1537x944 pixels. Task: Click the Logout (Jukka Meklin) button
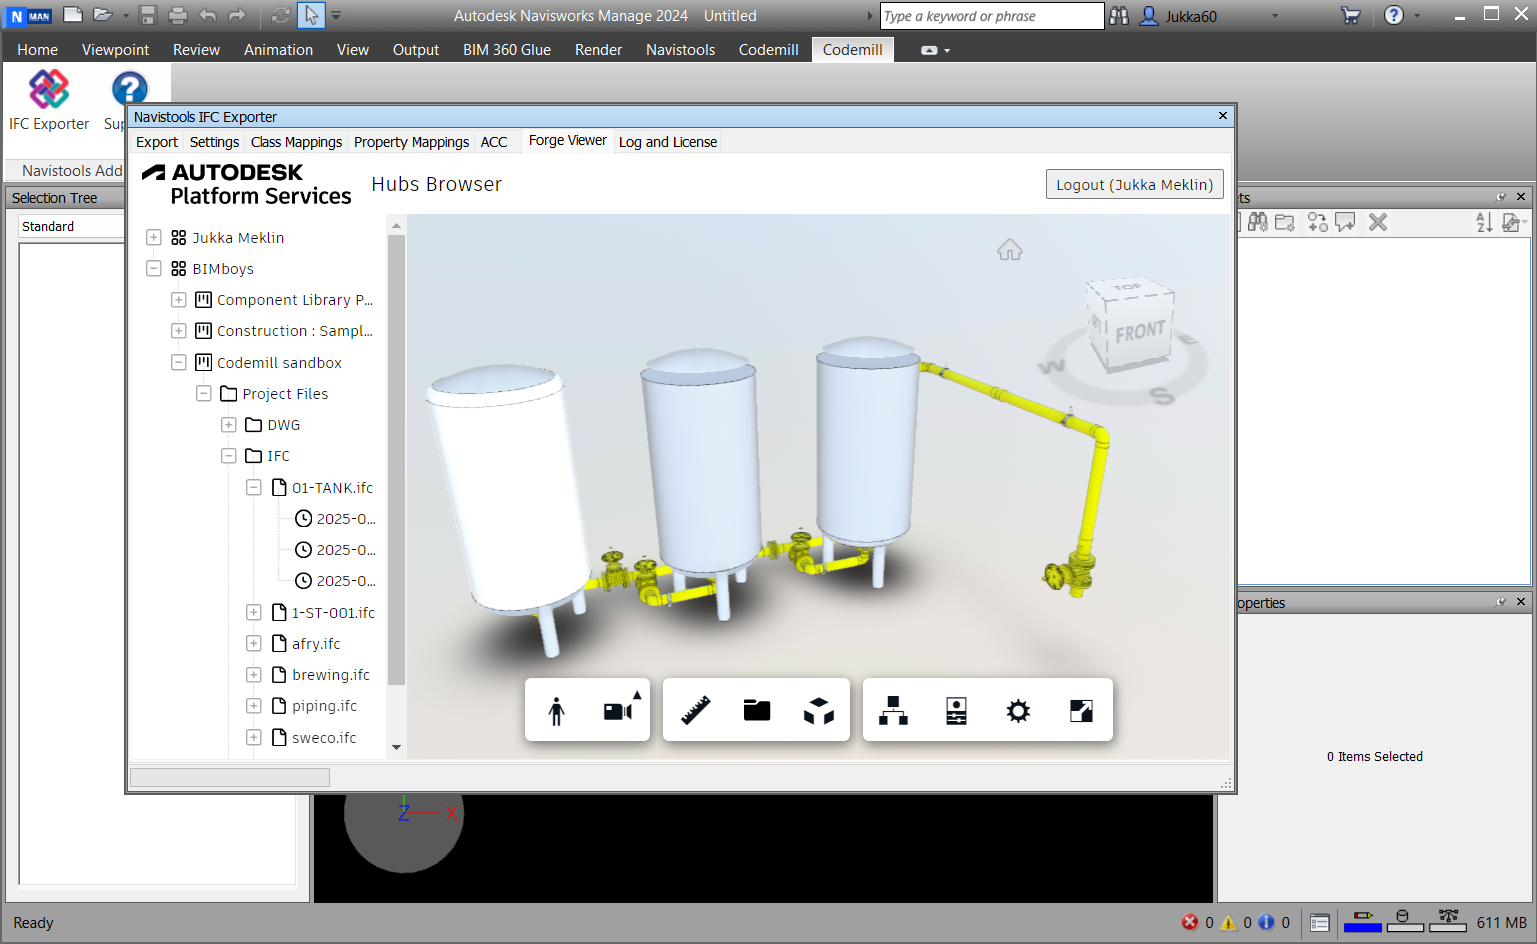pyautogui.click(x=1134, y=184)
